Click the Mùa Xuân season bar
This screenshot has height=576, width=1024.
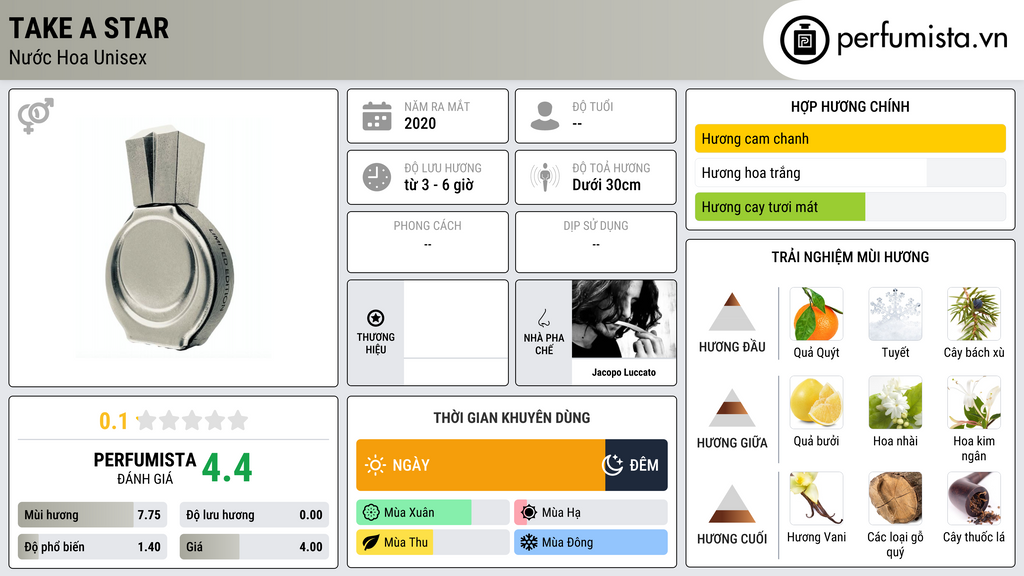pos(433,513)
